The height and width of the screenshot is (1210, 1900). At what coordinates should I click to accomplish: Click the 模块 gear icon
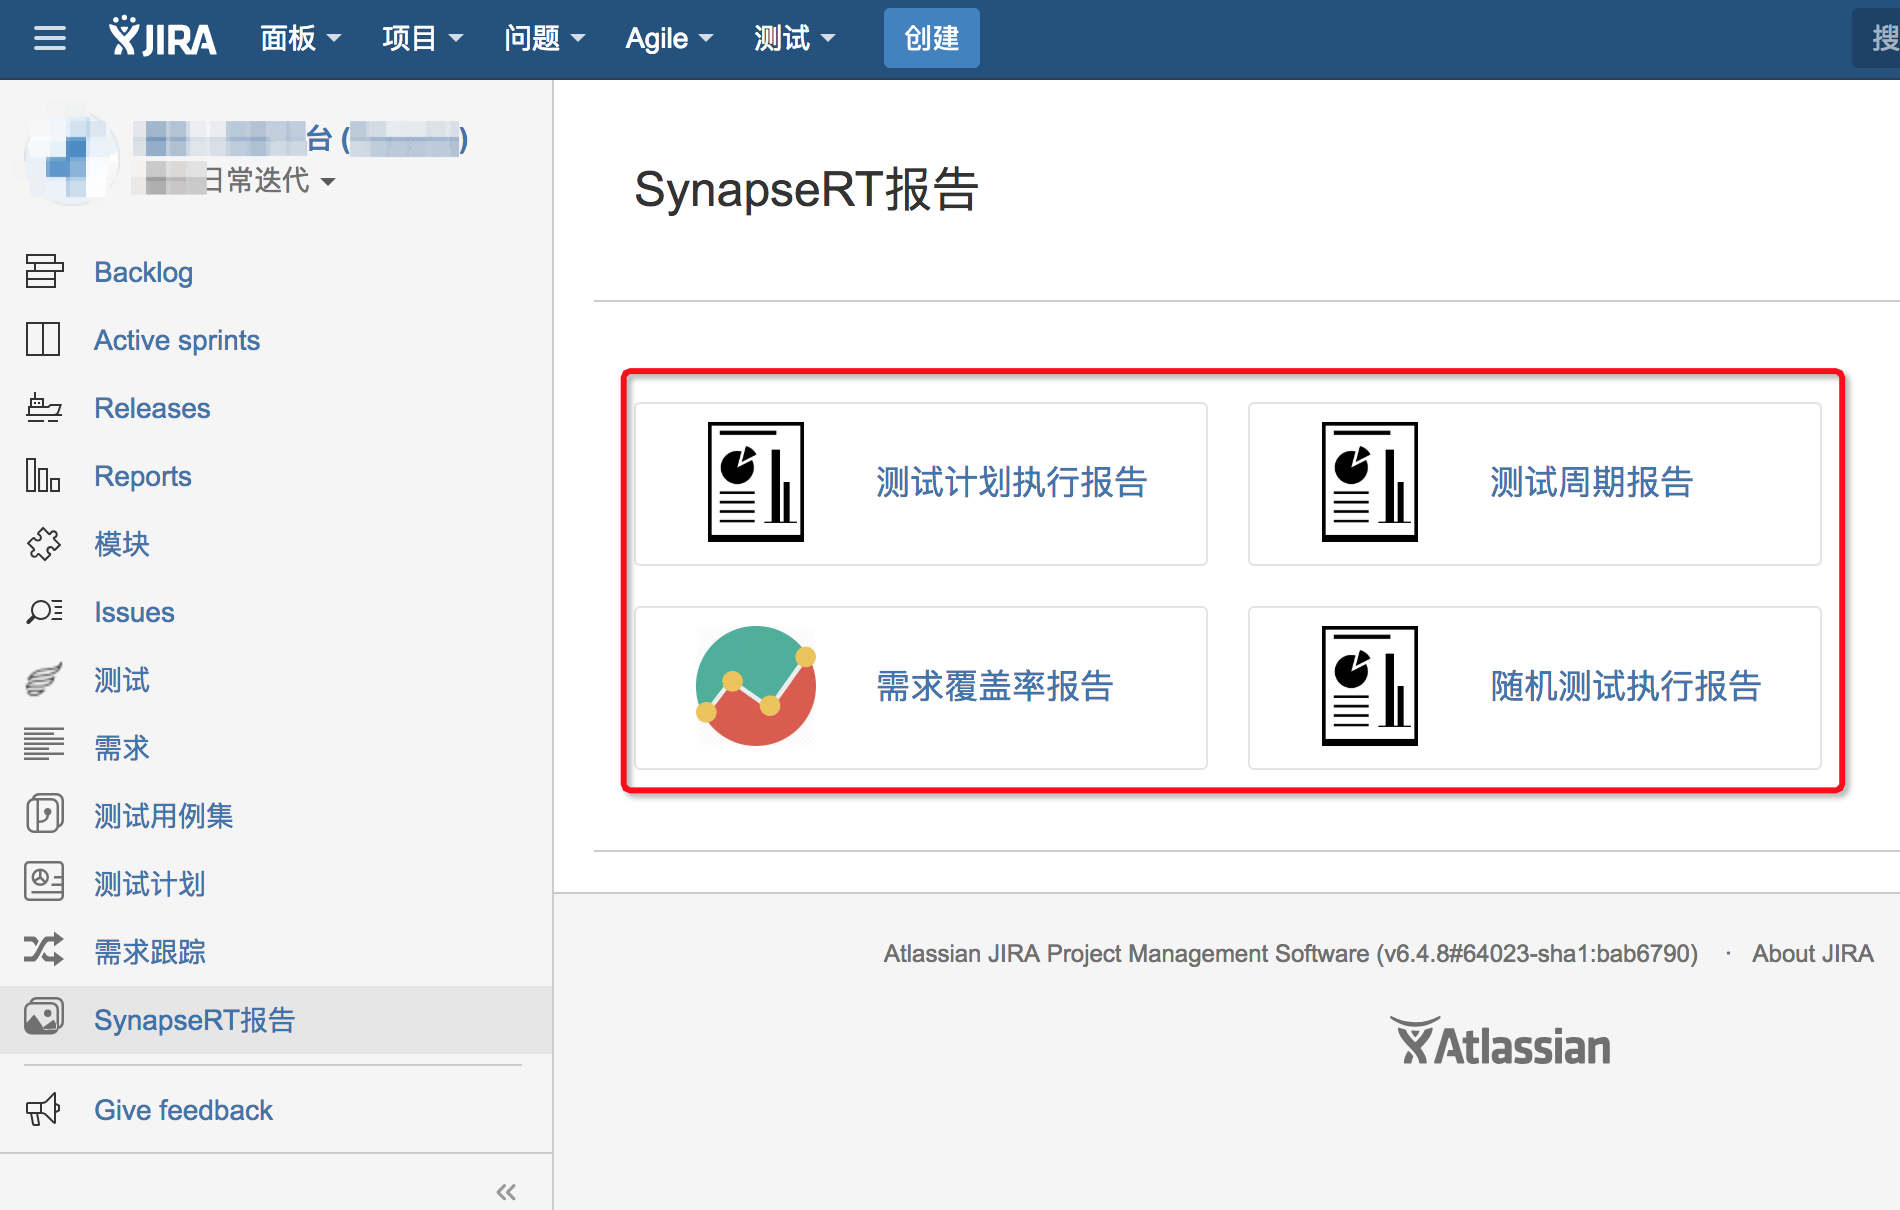[43, 544]
